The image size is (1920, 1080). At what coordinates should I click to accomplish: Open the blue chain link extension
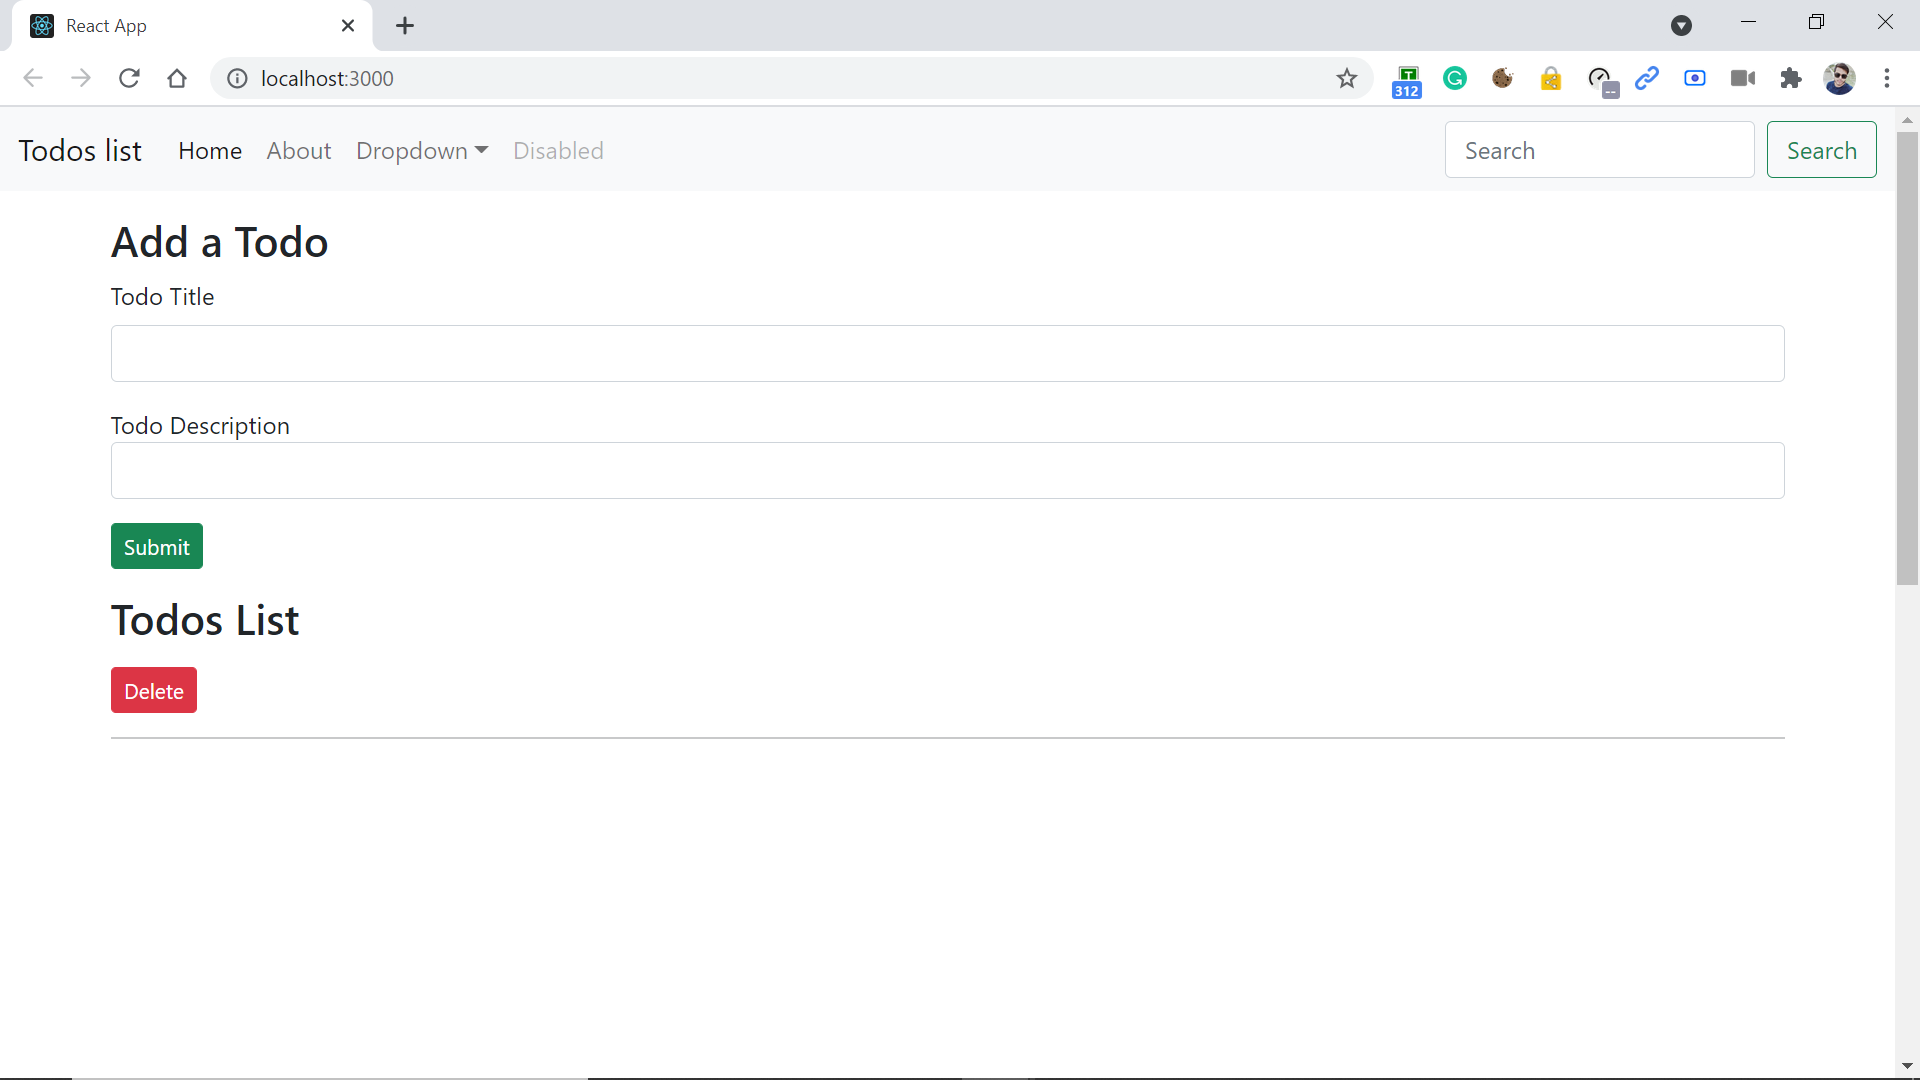click(1647, 78)
